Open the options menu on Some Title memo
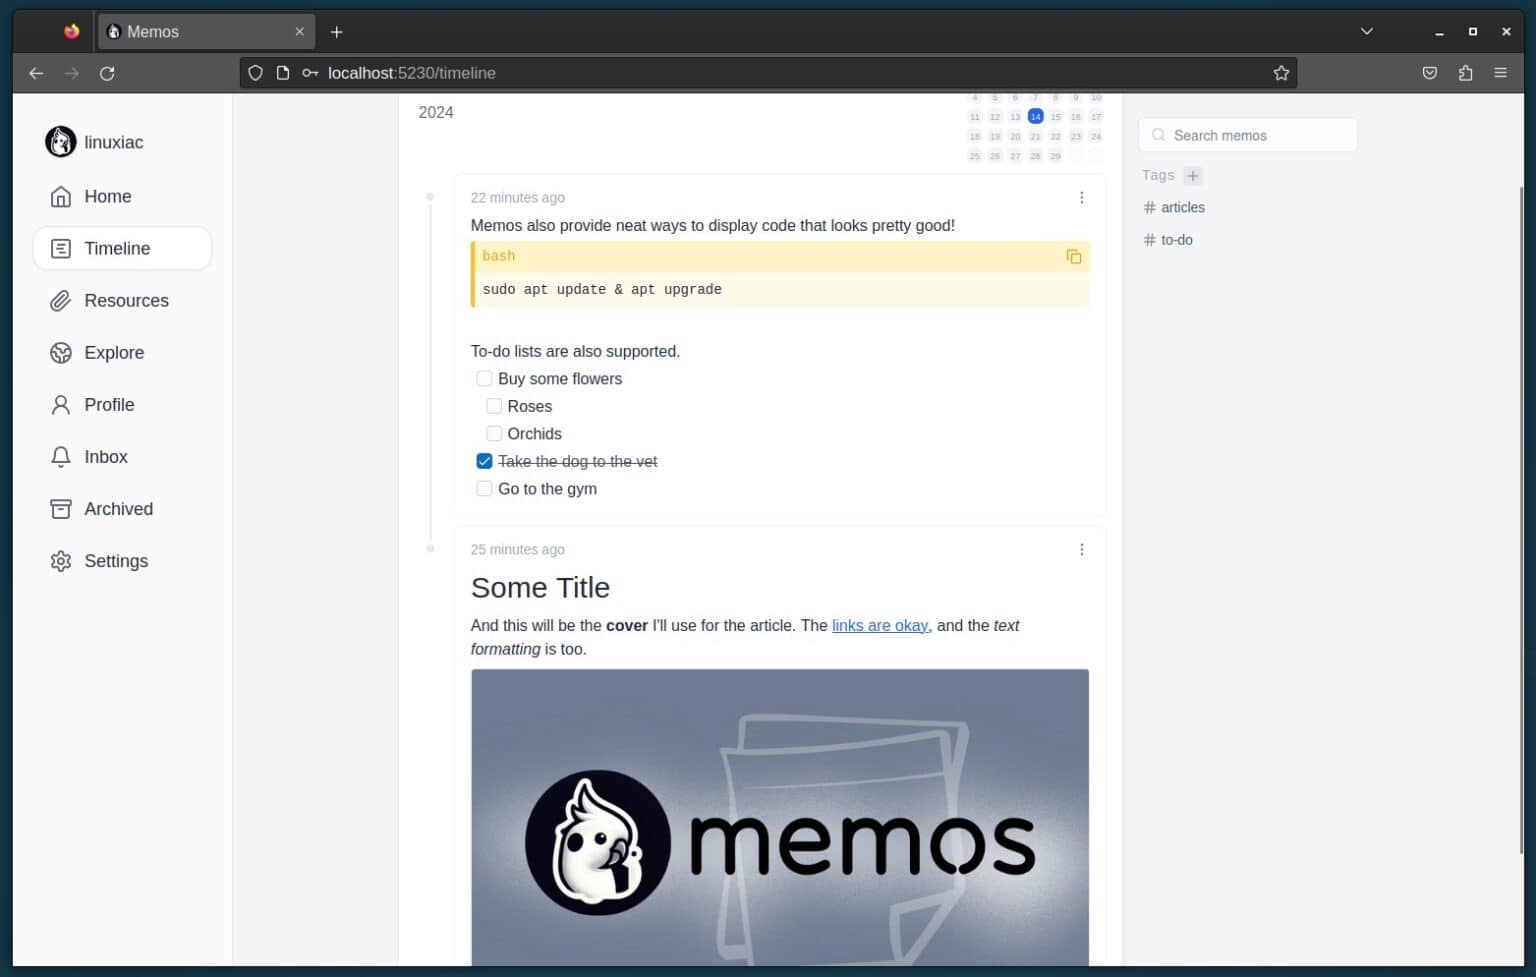Image resolution: width=1536 pixels, height=977 pixels. (x=1081, y=549)
